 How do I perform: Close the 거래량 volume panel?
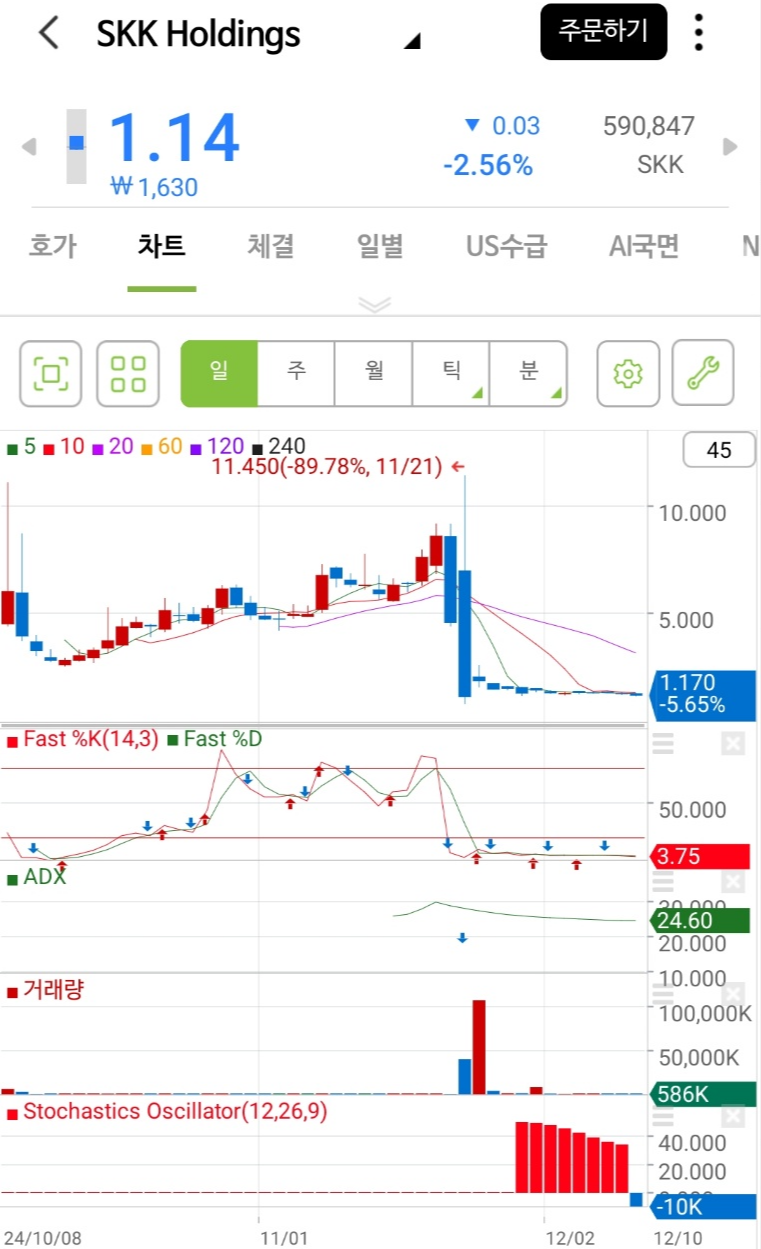coord(733,995)
